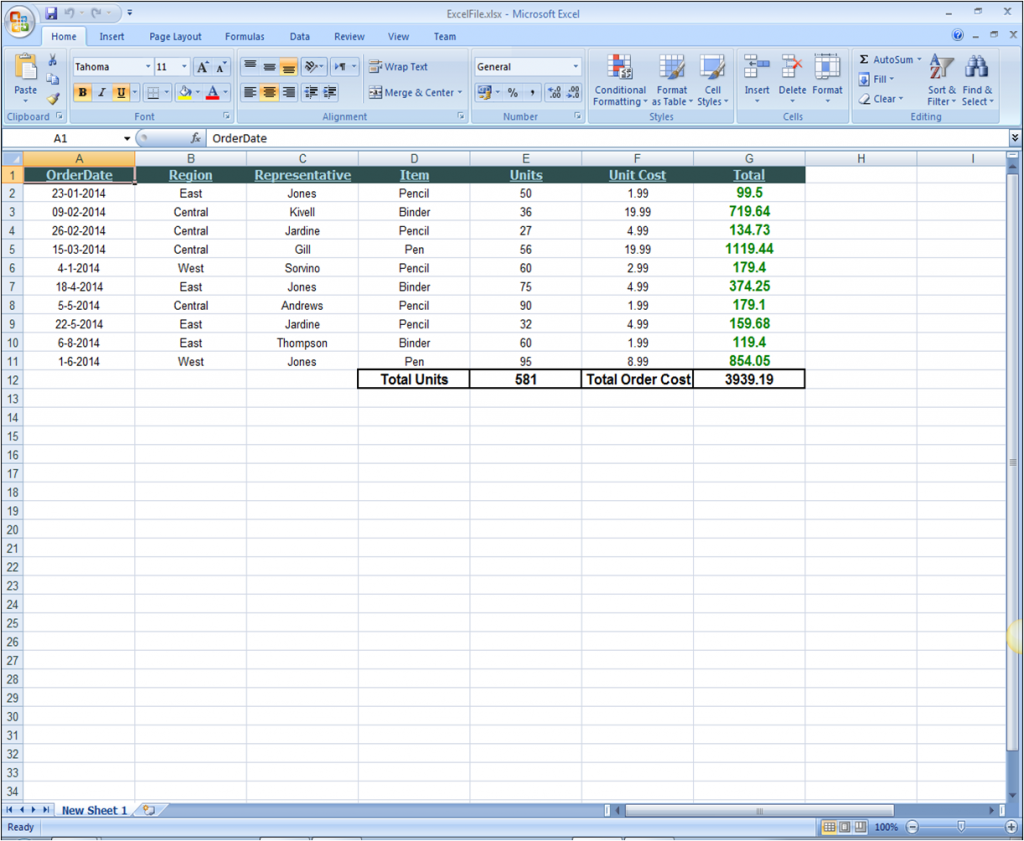
Task: Open the Name Box dropdown arrow
Action: click(x=127, y=139)
